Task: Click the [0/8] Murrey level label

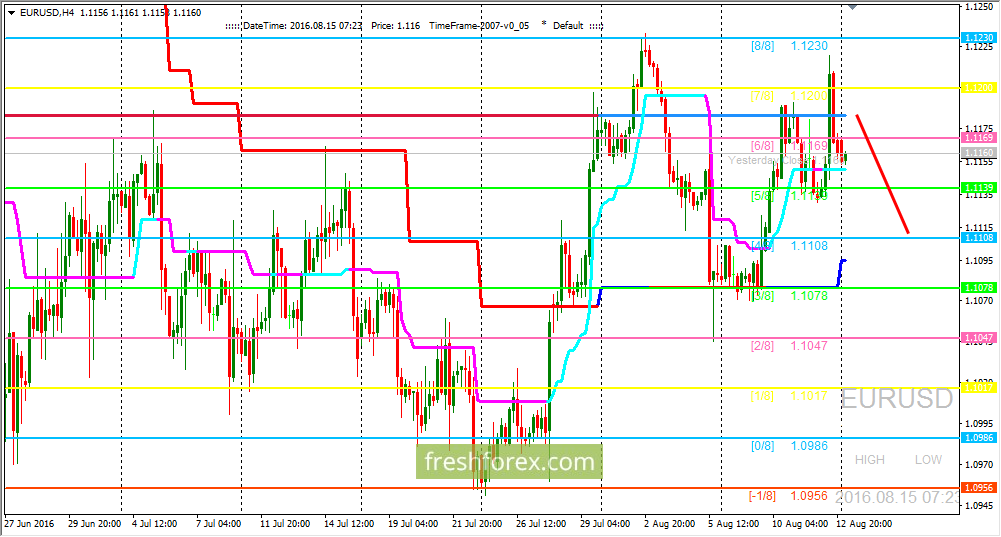Action: pyautogui.click(x=762, y=446)
